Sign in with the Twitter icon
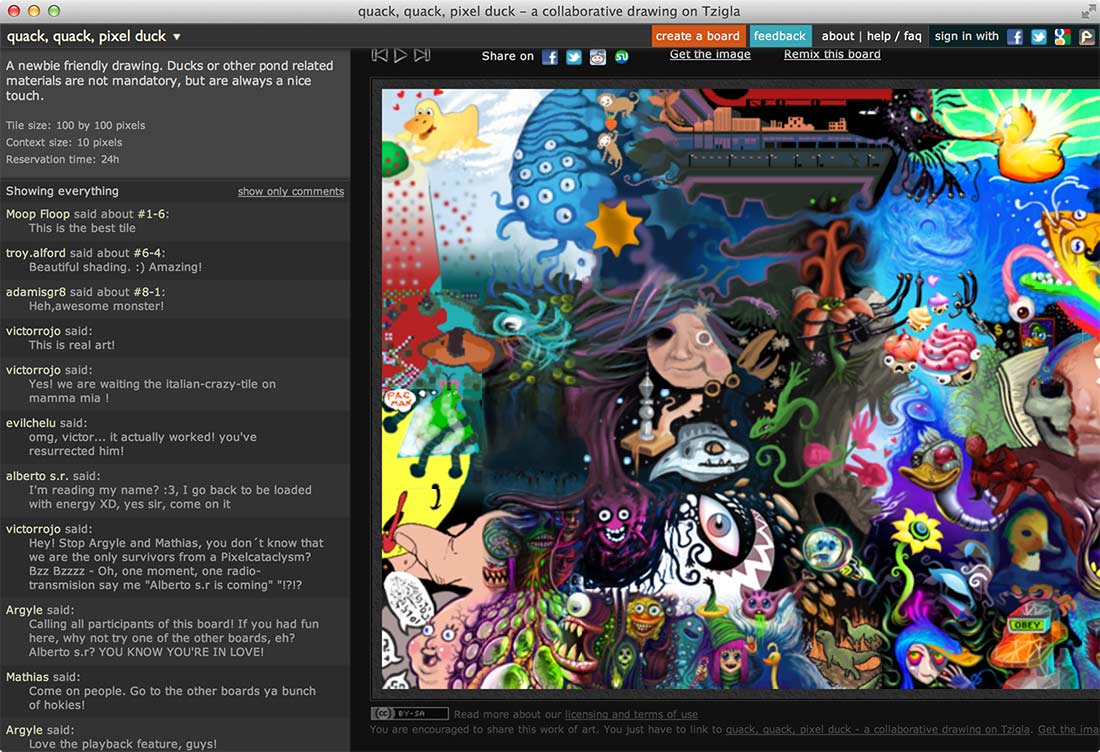 pyautogui.click(x=1039, y=37)
